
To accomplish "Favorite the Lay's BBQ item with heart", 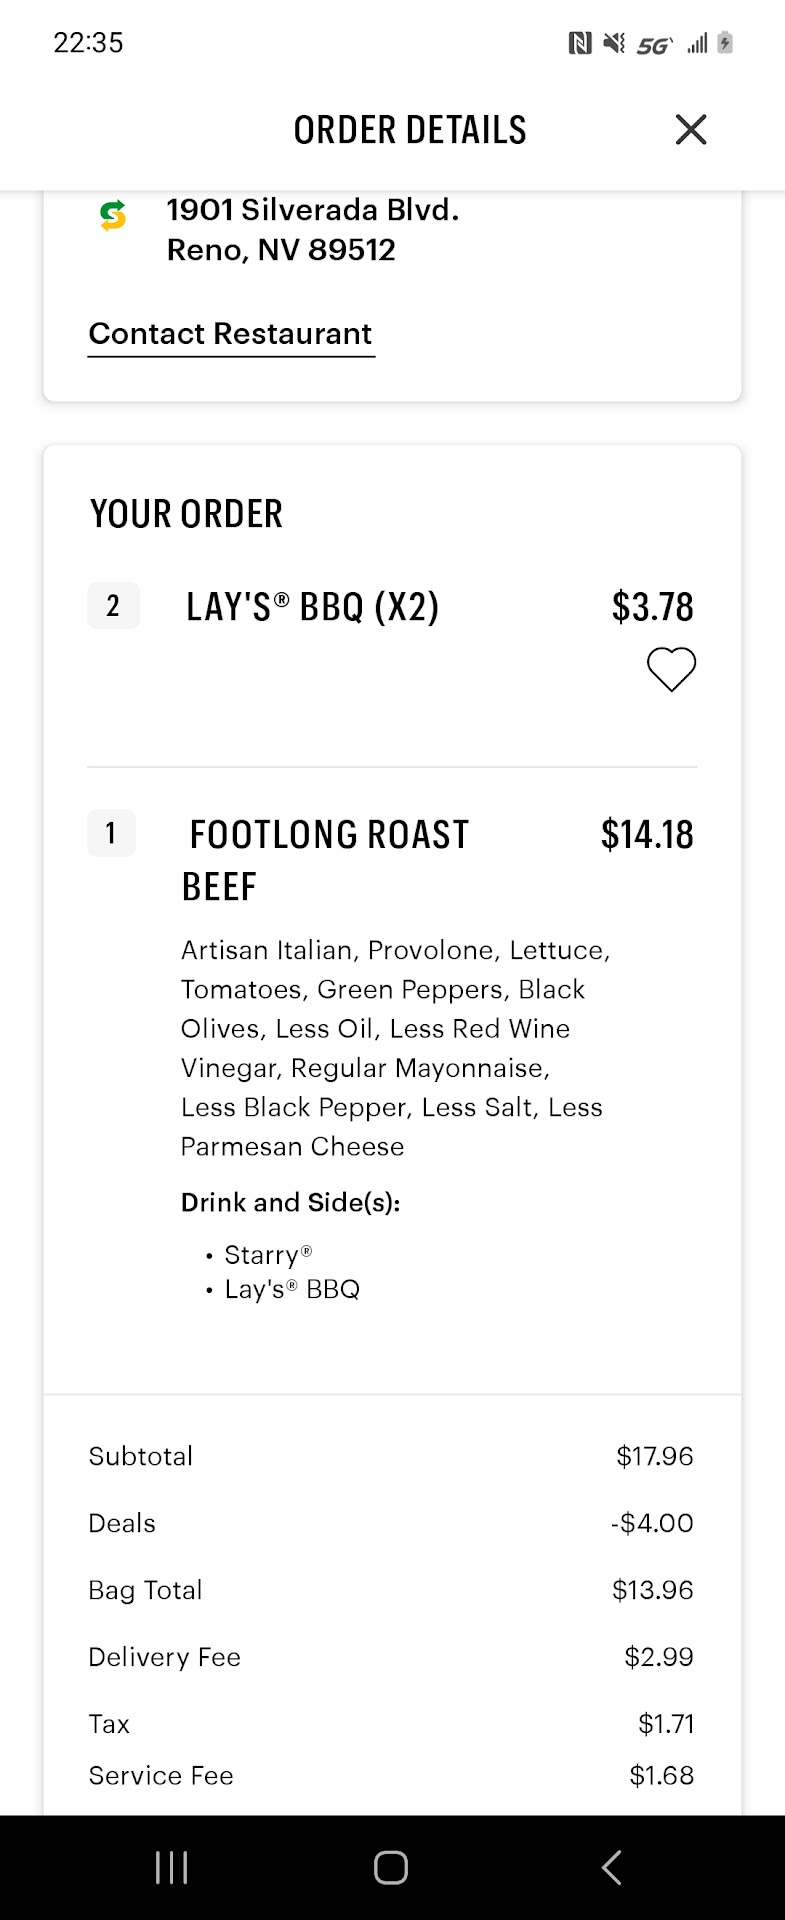I will (671, 669).
